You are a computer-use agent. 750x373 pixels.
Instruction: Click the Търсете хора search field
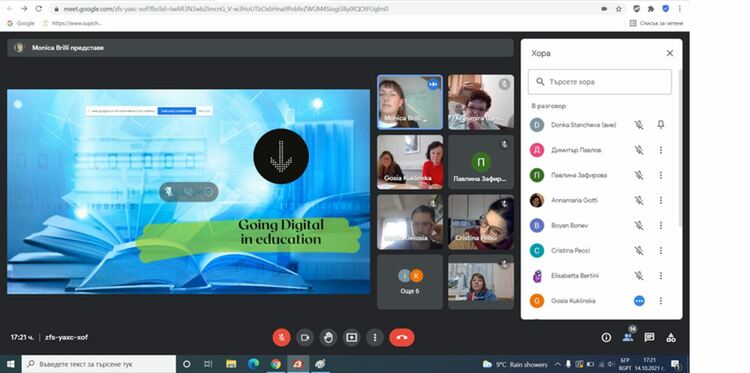pos(600,82)
